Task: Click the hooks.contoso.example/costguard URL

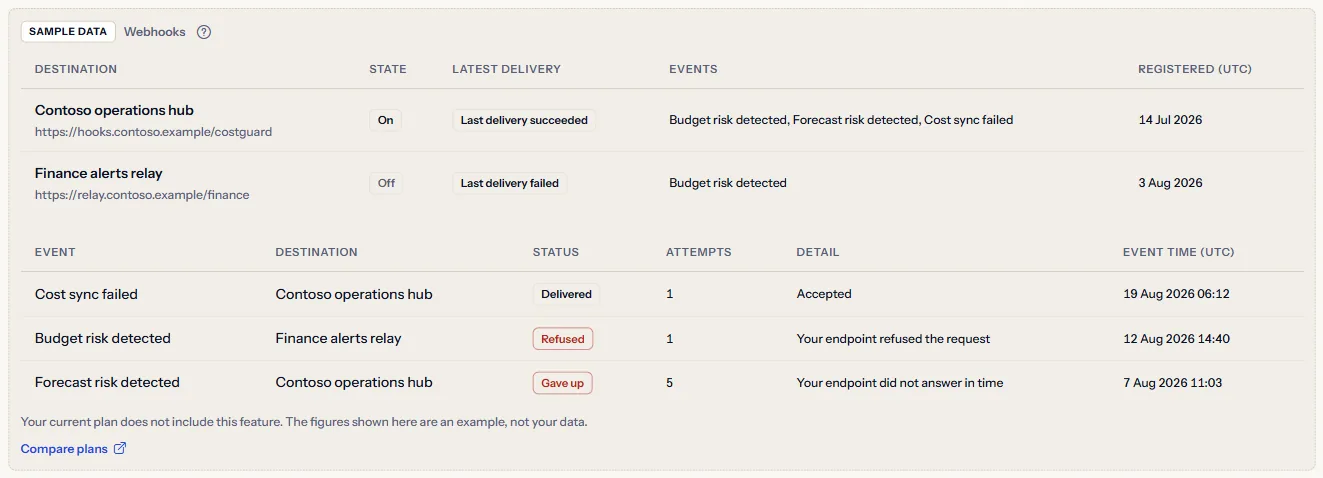Action: pyautogui.click(x=153, y=131)
